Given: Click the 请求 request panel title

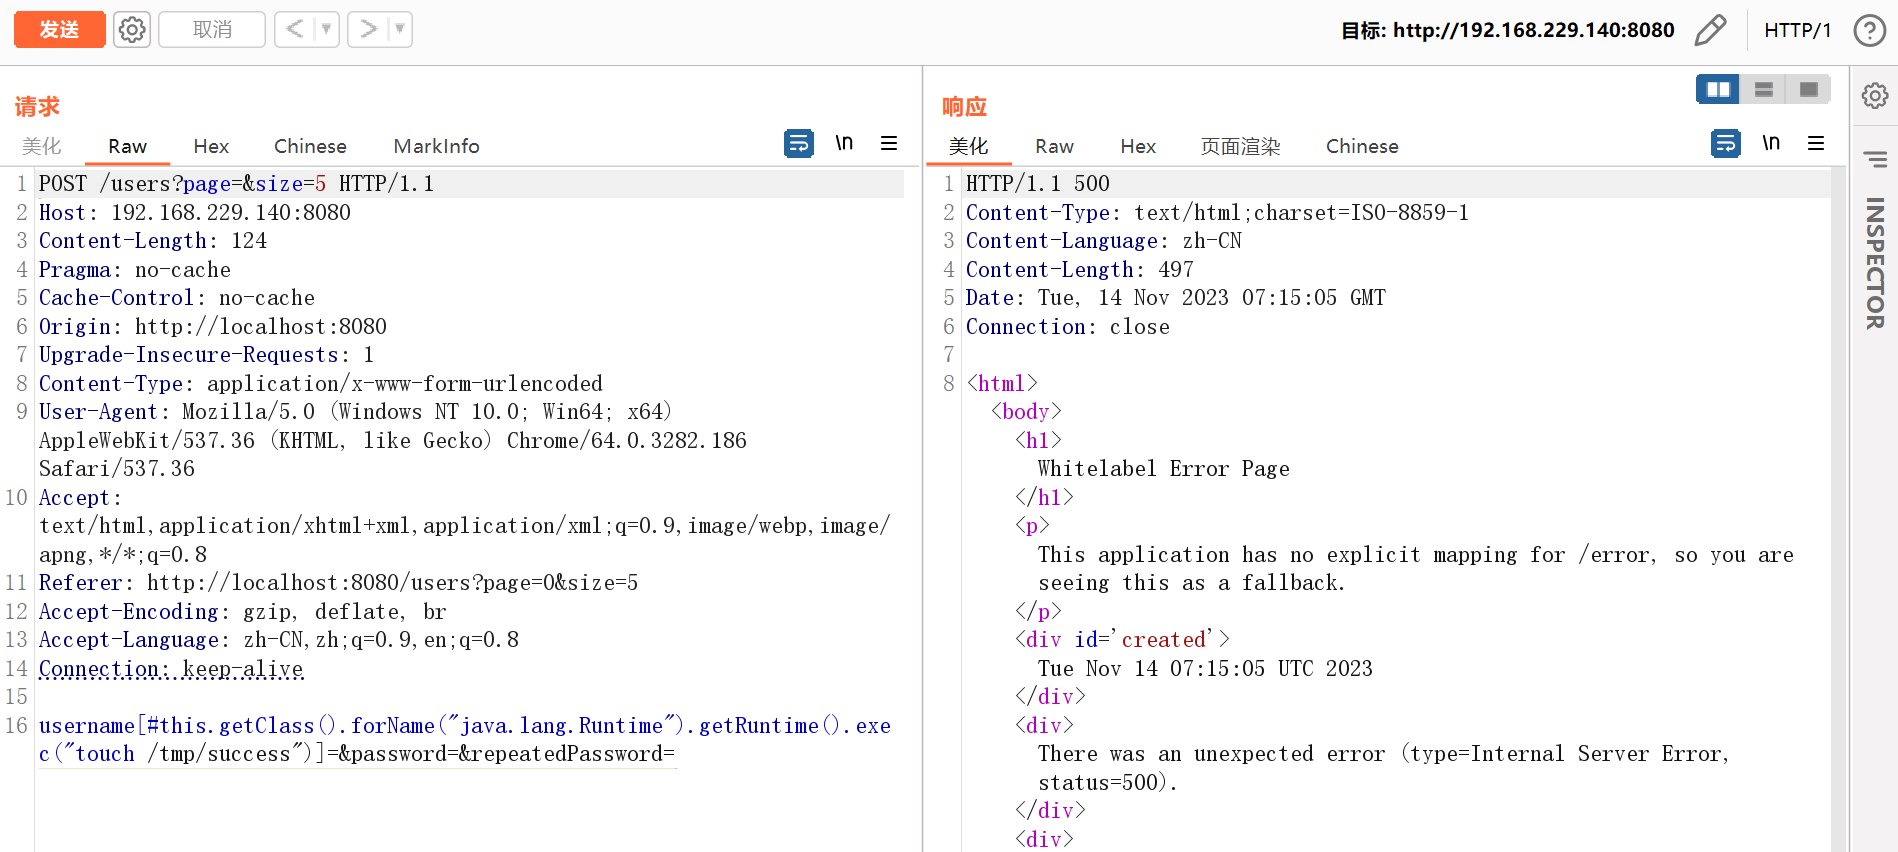Looking at the screenshot, I should (x=37, y=107).
